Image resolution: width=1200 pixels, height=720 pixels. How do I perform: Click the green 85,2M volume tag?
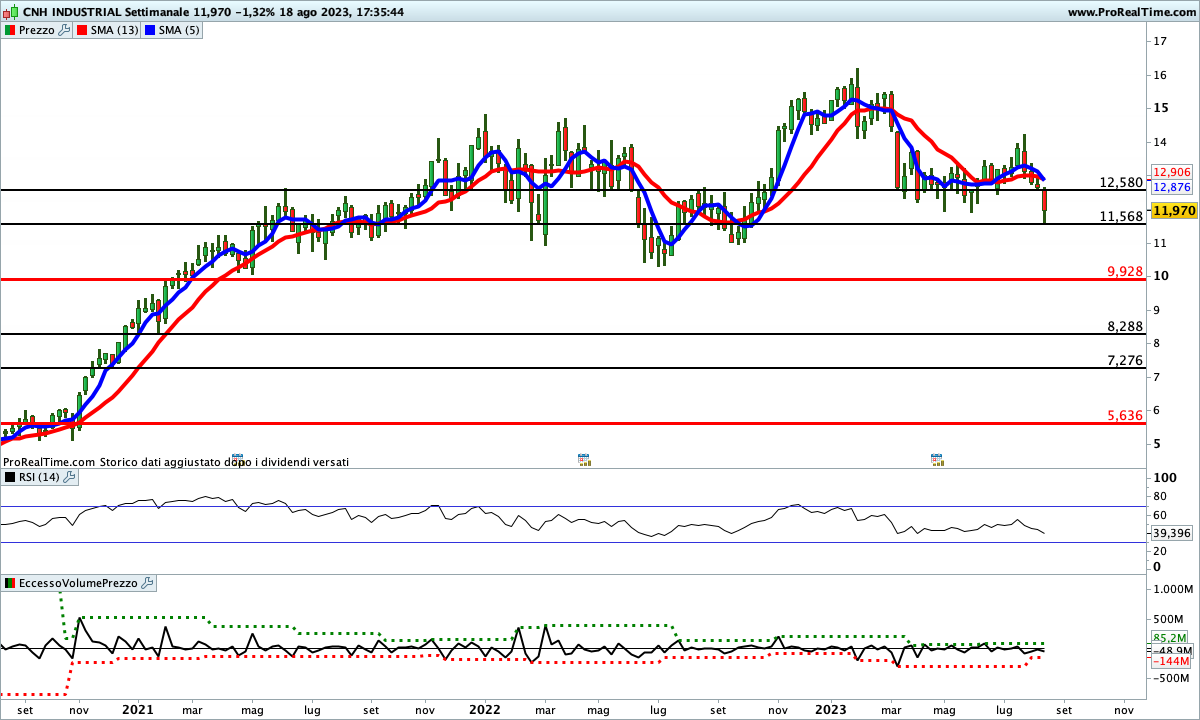coord(1170,638)
